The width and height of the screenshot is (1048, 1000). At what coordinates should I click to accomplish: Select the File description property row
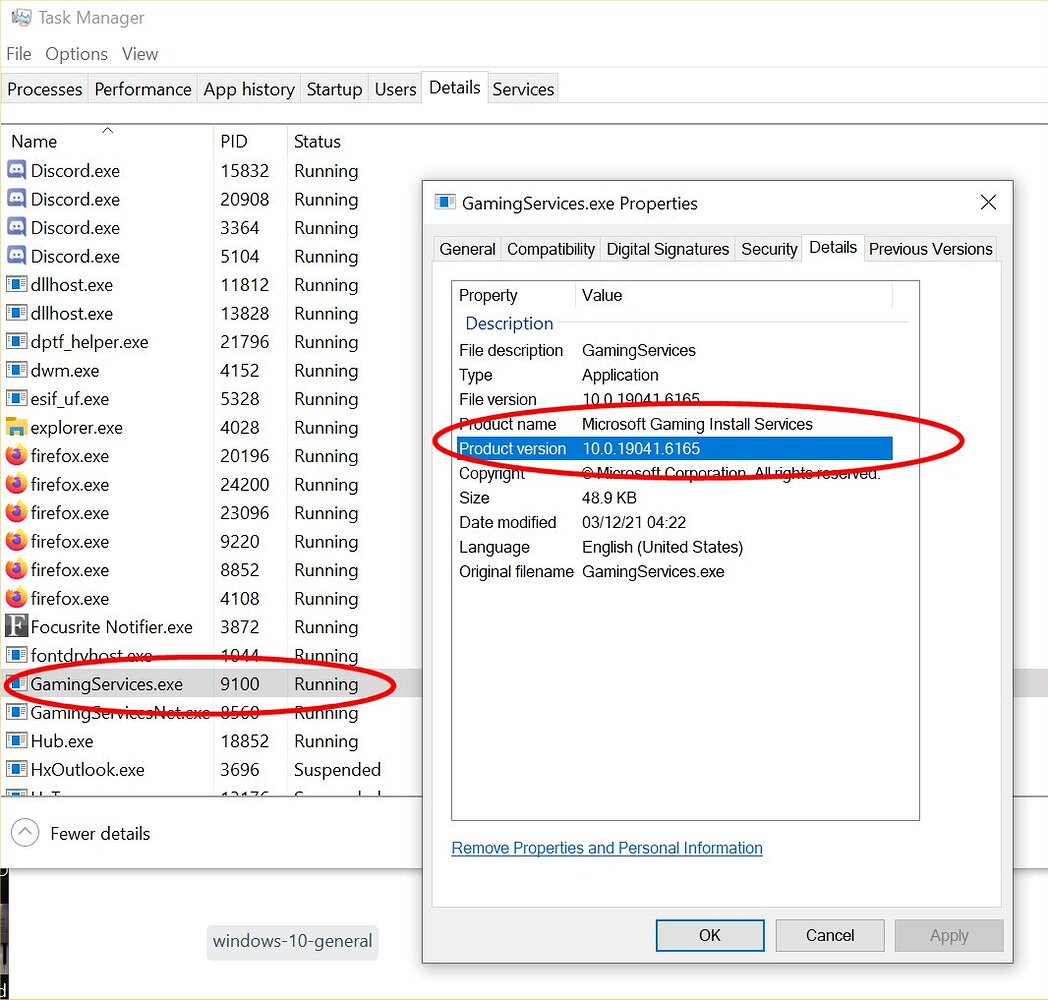coord(674,350)
